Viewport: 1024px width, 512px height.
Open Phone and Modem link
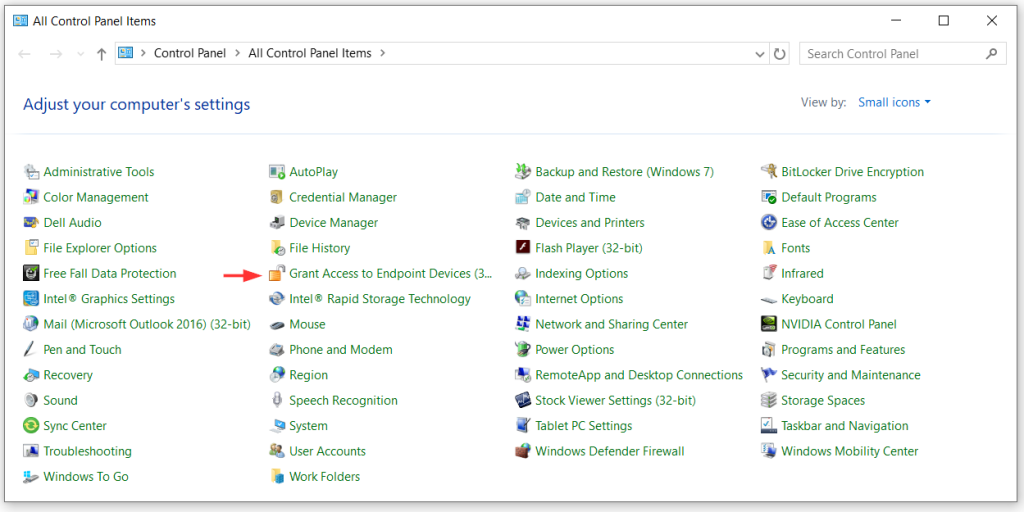(x=341, y=350)
